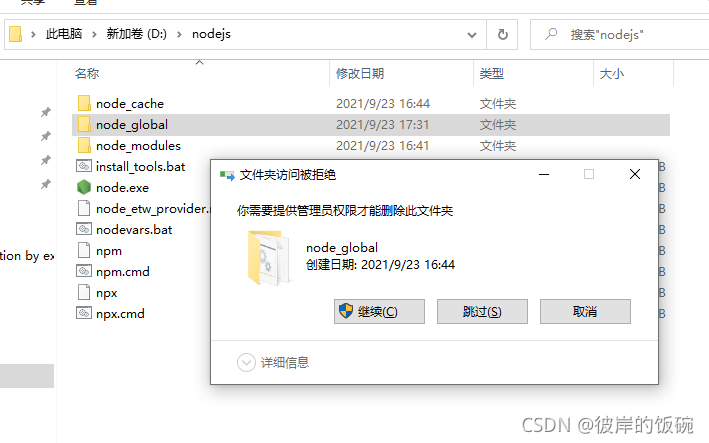Click the 跳过(S) skip button
The height and width of the screenshot is (443, 709).
coord(482,311)
